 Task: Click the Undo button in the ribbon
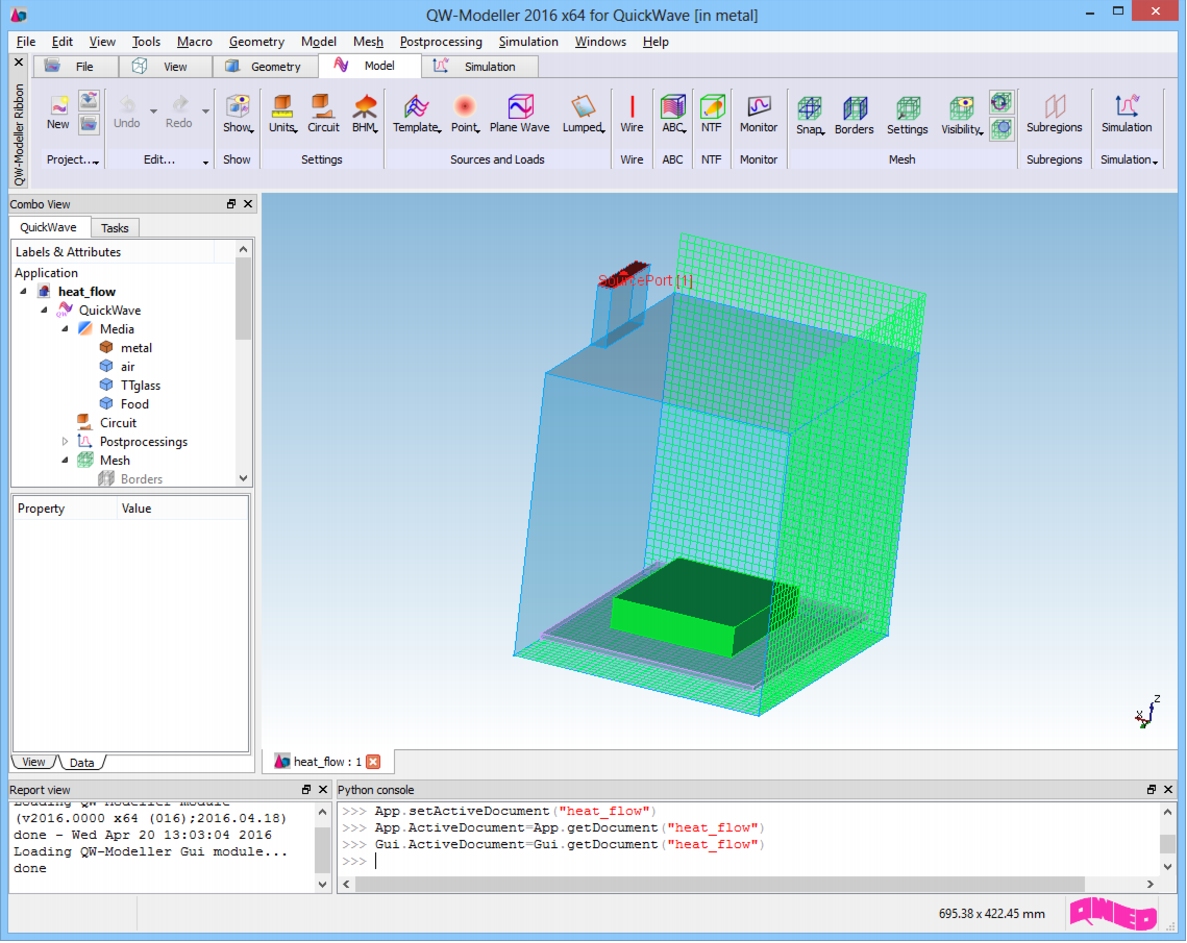pos(127,112)
